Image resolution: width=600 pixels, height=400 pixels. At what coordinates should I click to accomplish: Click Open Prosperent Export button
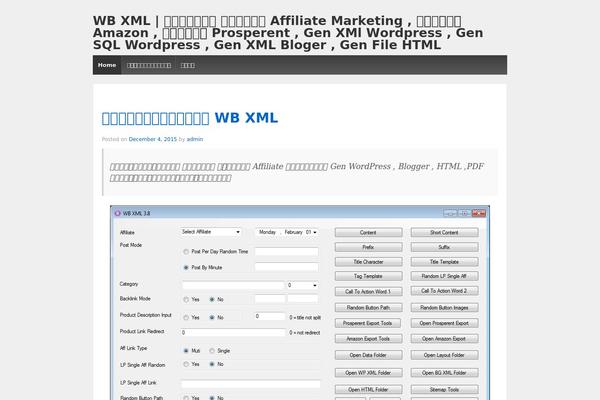click(x=444, y=323)
